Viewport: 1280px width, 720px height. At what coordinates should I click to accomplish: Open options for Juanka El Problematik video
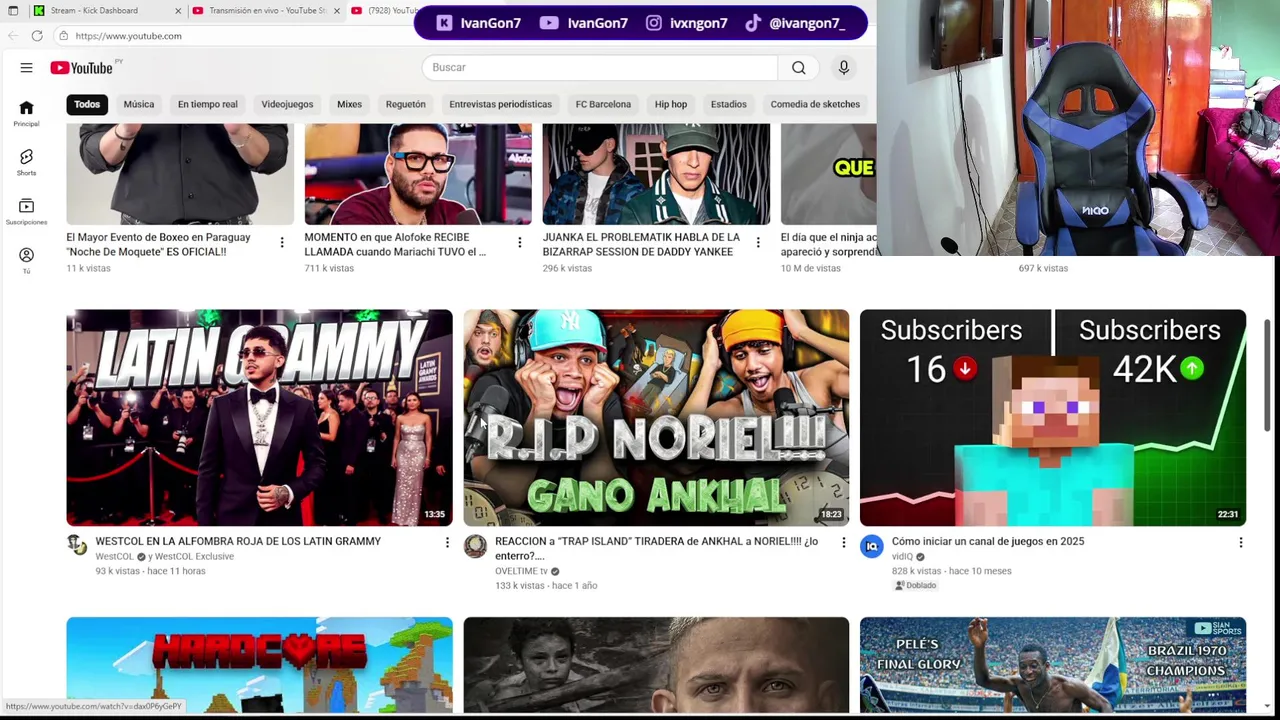coord(758,242)
